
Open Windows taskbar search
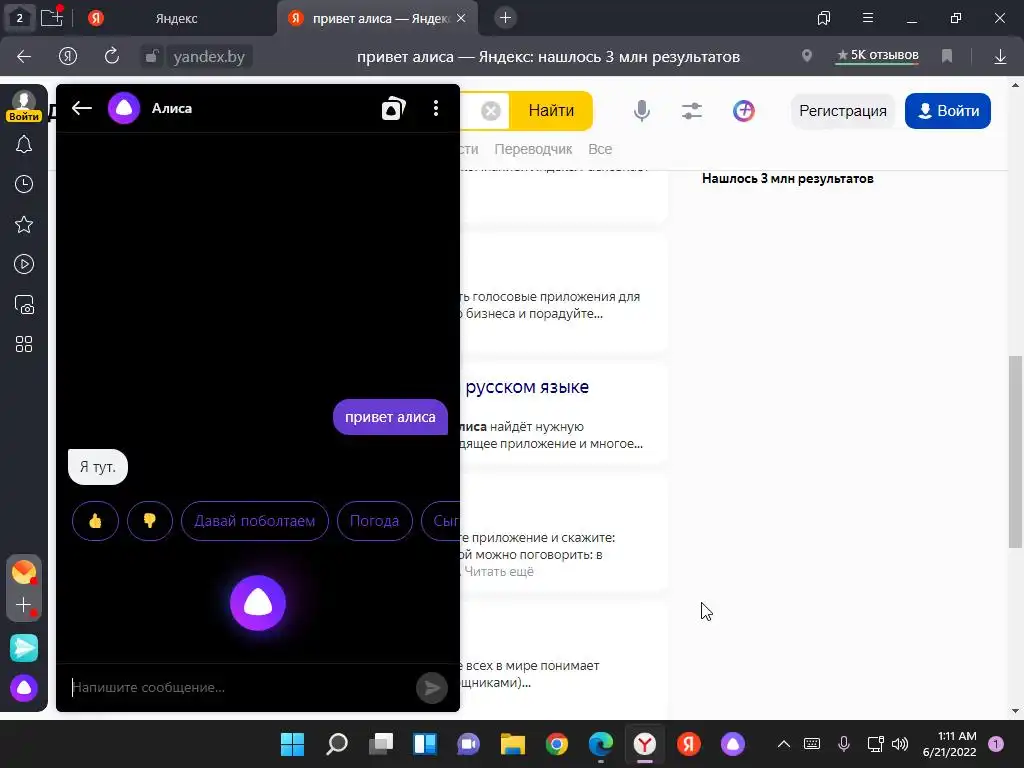(x=337, y=744)
